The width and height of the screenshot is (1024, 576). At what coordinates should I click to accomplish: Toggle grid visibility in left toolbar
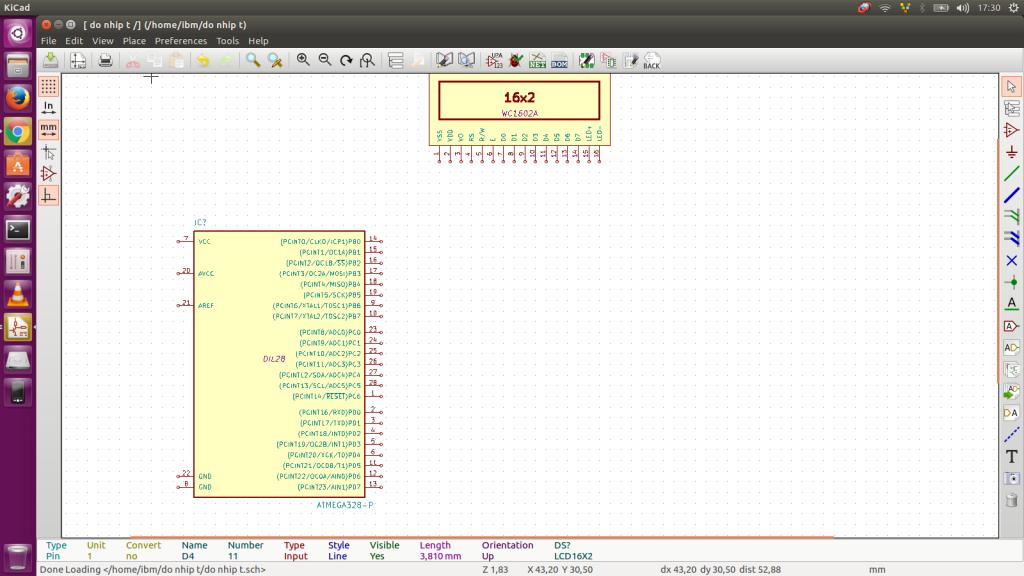[x=48, y=86]
